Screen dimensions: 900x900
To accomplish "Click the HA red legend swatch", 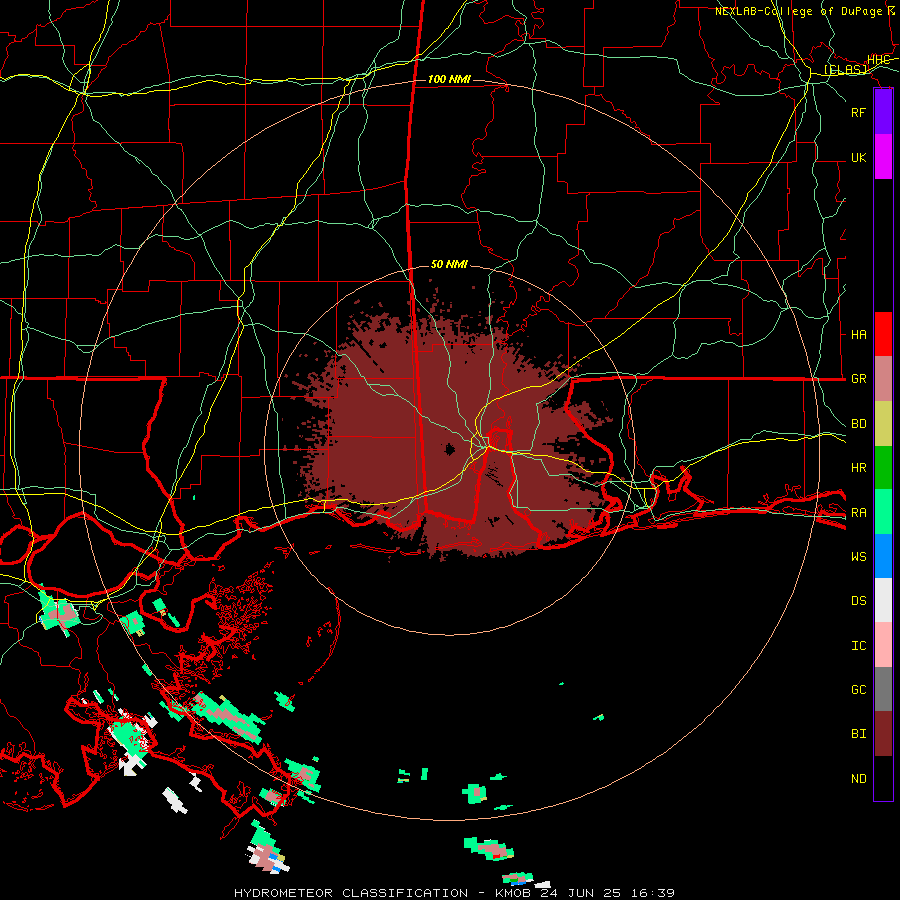I will pos(883,334).
